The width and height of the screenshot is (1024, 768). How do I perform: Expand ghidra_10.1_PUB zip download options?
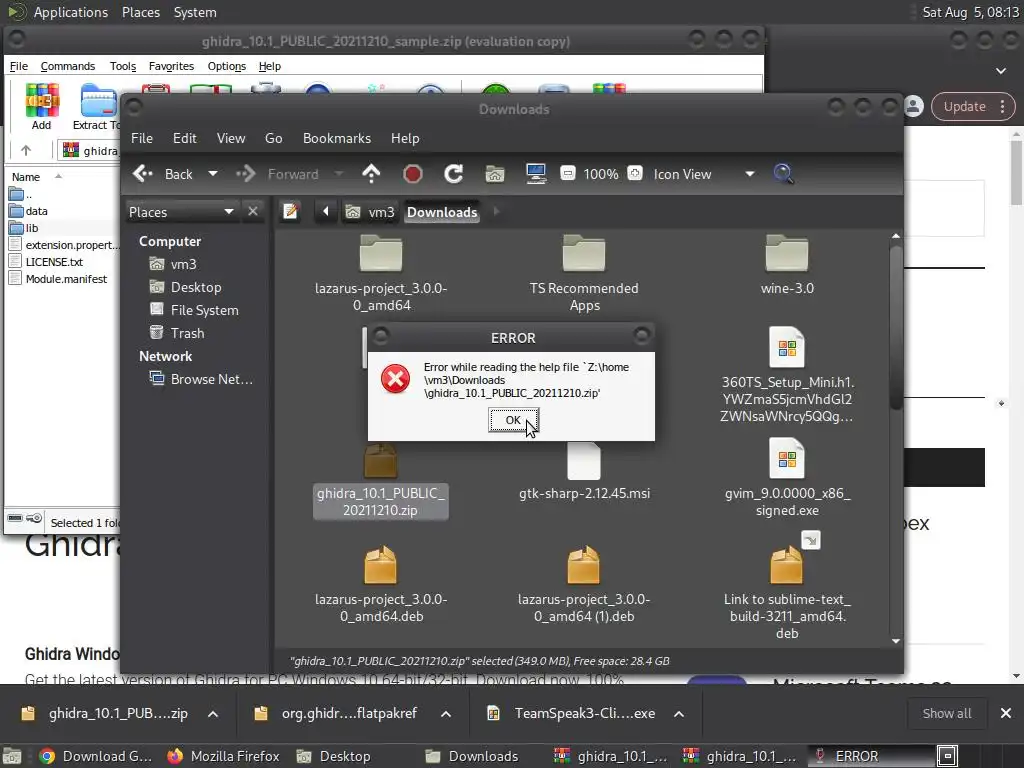(x=213, y=714)
